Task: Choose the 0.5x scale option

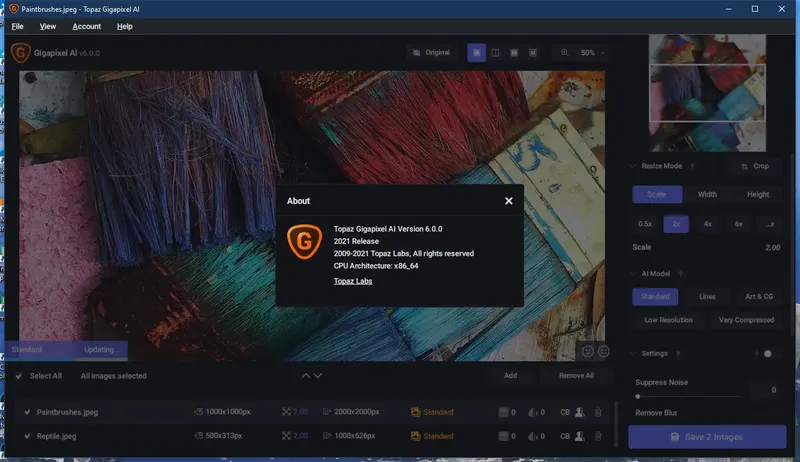Action: (645, 224)
